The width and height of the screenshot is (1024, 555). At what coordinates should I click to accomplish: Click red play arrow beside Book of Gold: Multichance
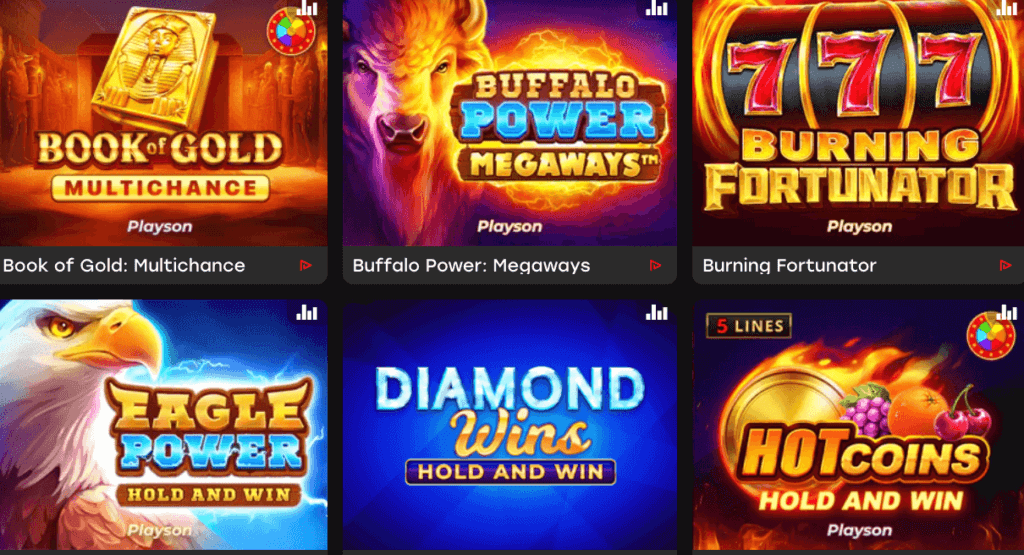click(306, 265)
